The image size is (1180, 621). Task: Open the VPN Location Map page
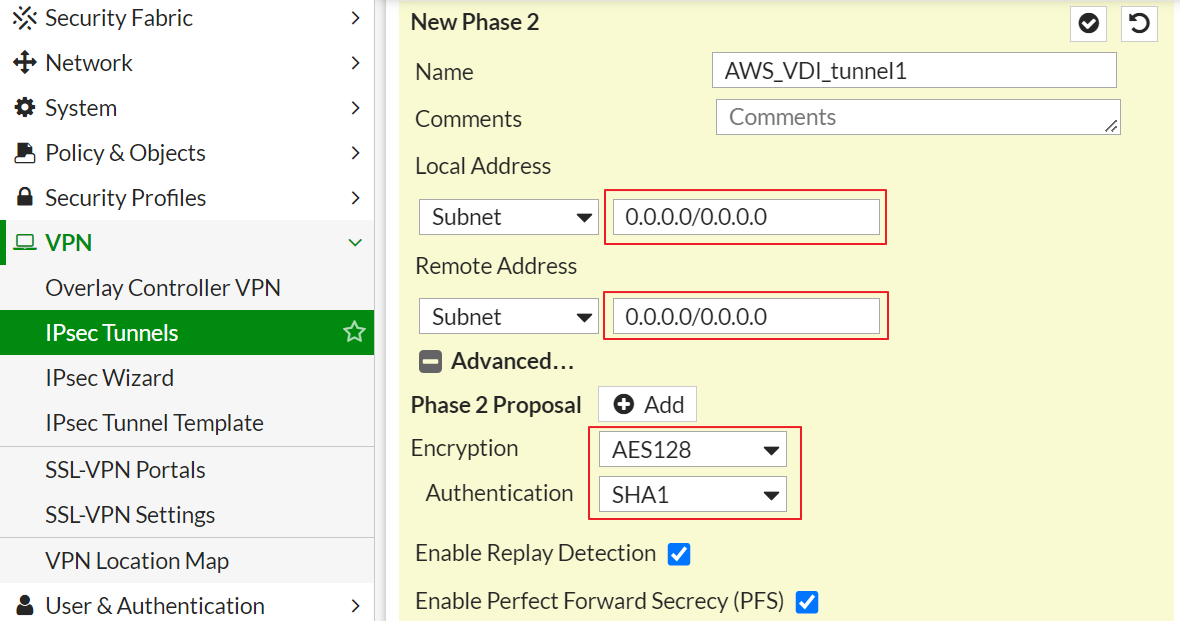pyautogui.click(x=137, y=561)
